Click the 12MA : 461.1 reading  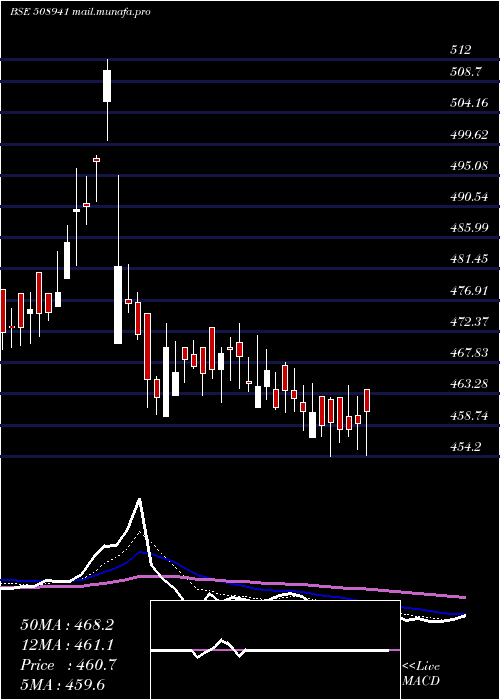tap(67, 645)
